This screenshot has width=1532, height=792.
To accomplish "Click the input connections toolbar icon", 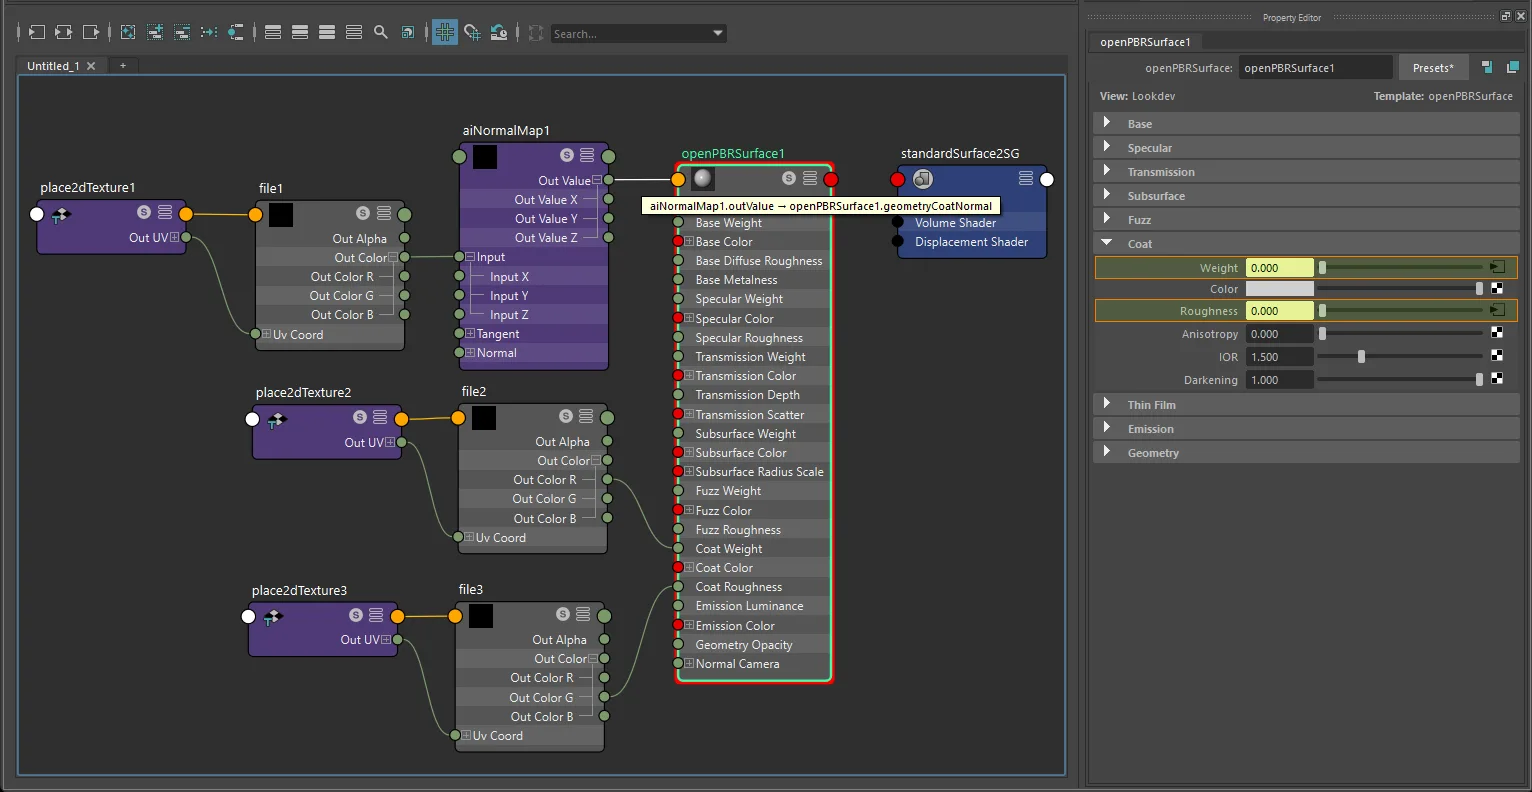I will click(36, 32).
